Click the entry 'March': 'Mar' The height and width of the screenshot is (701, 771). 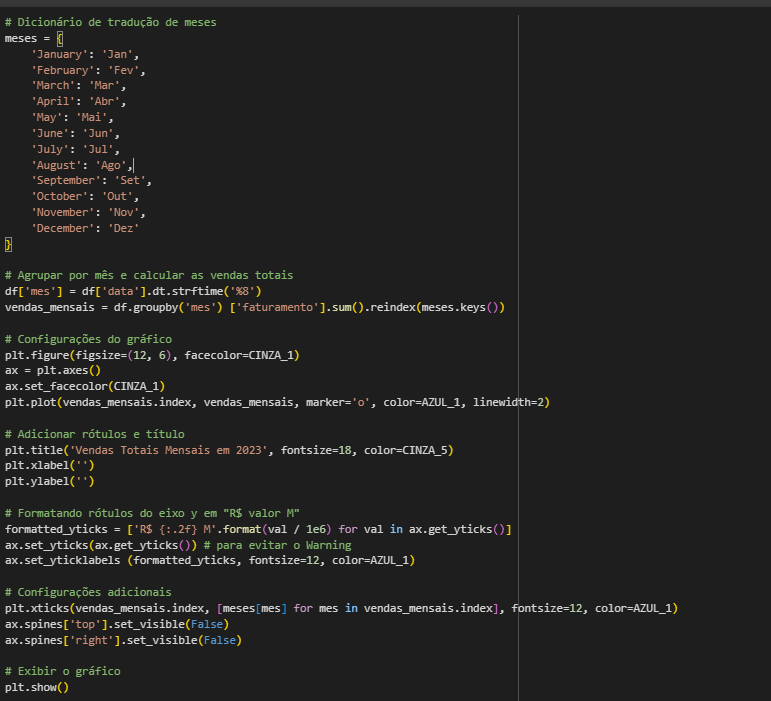point(79,86)
